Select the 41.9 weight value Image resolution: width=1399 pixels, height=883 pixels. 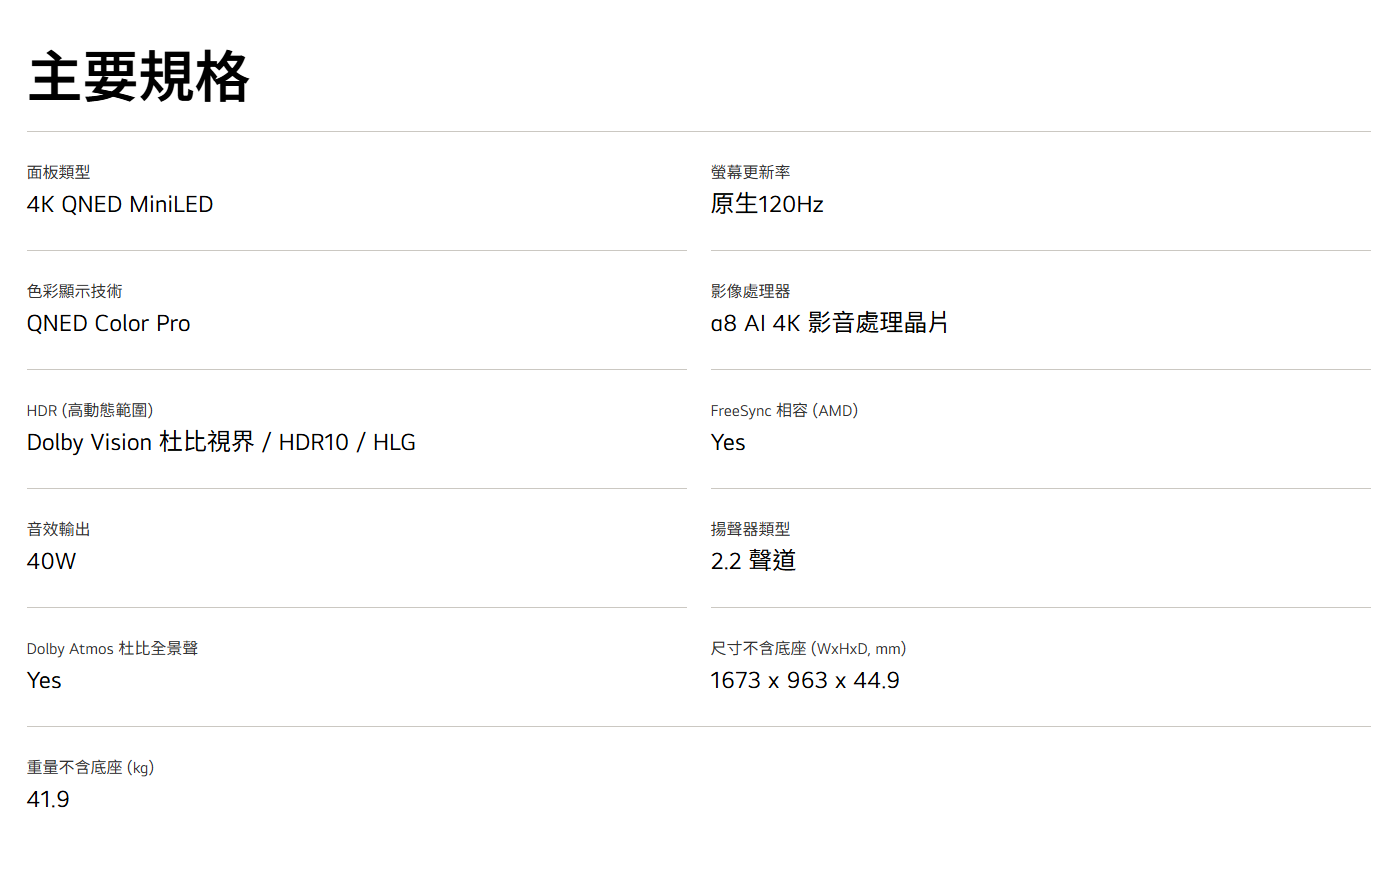pos(48,799)
